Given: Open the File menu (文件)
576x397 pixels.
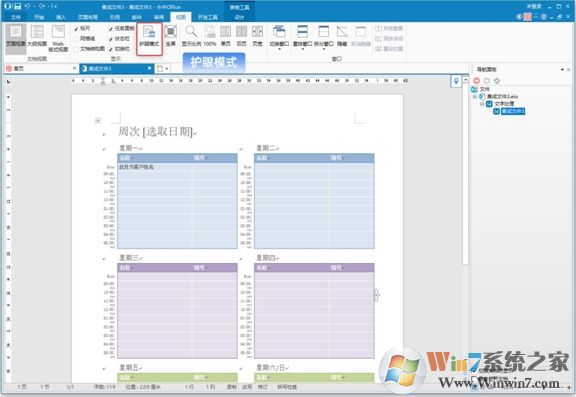Looking at the screenshot, I should click(x=16, y=17).
